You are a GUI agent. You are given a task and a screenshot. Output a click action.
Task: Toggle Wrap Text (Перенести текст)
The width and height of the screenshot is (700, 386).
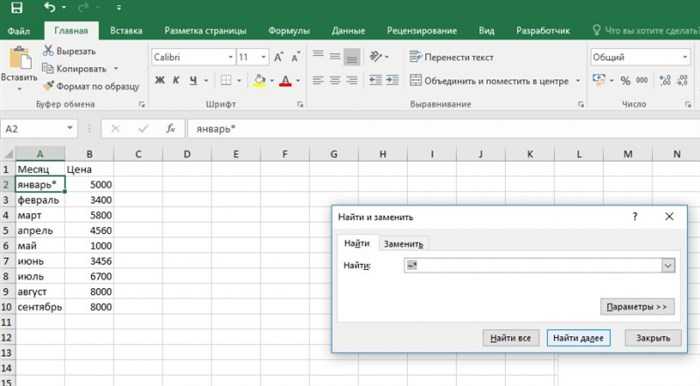[451, 57]
